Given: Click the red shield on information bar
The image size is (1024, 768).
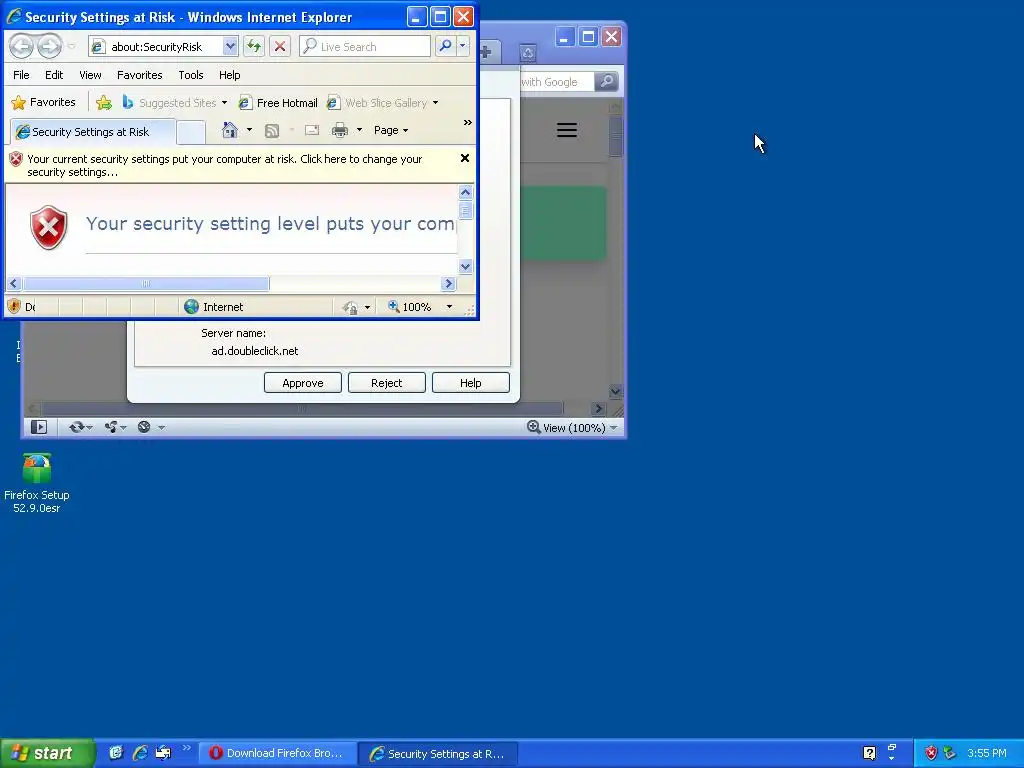Looking at the screenshot, I should click(16, 159).
